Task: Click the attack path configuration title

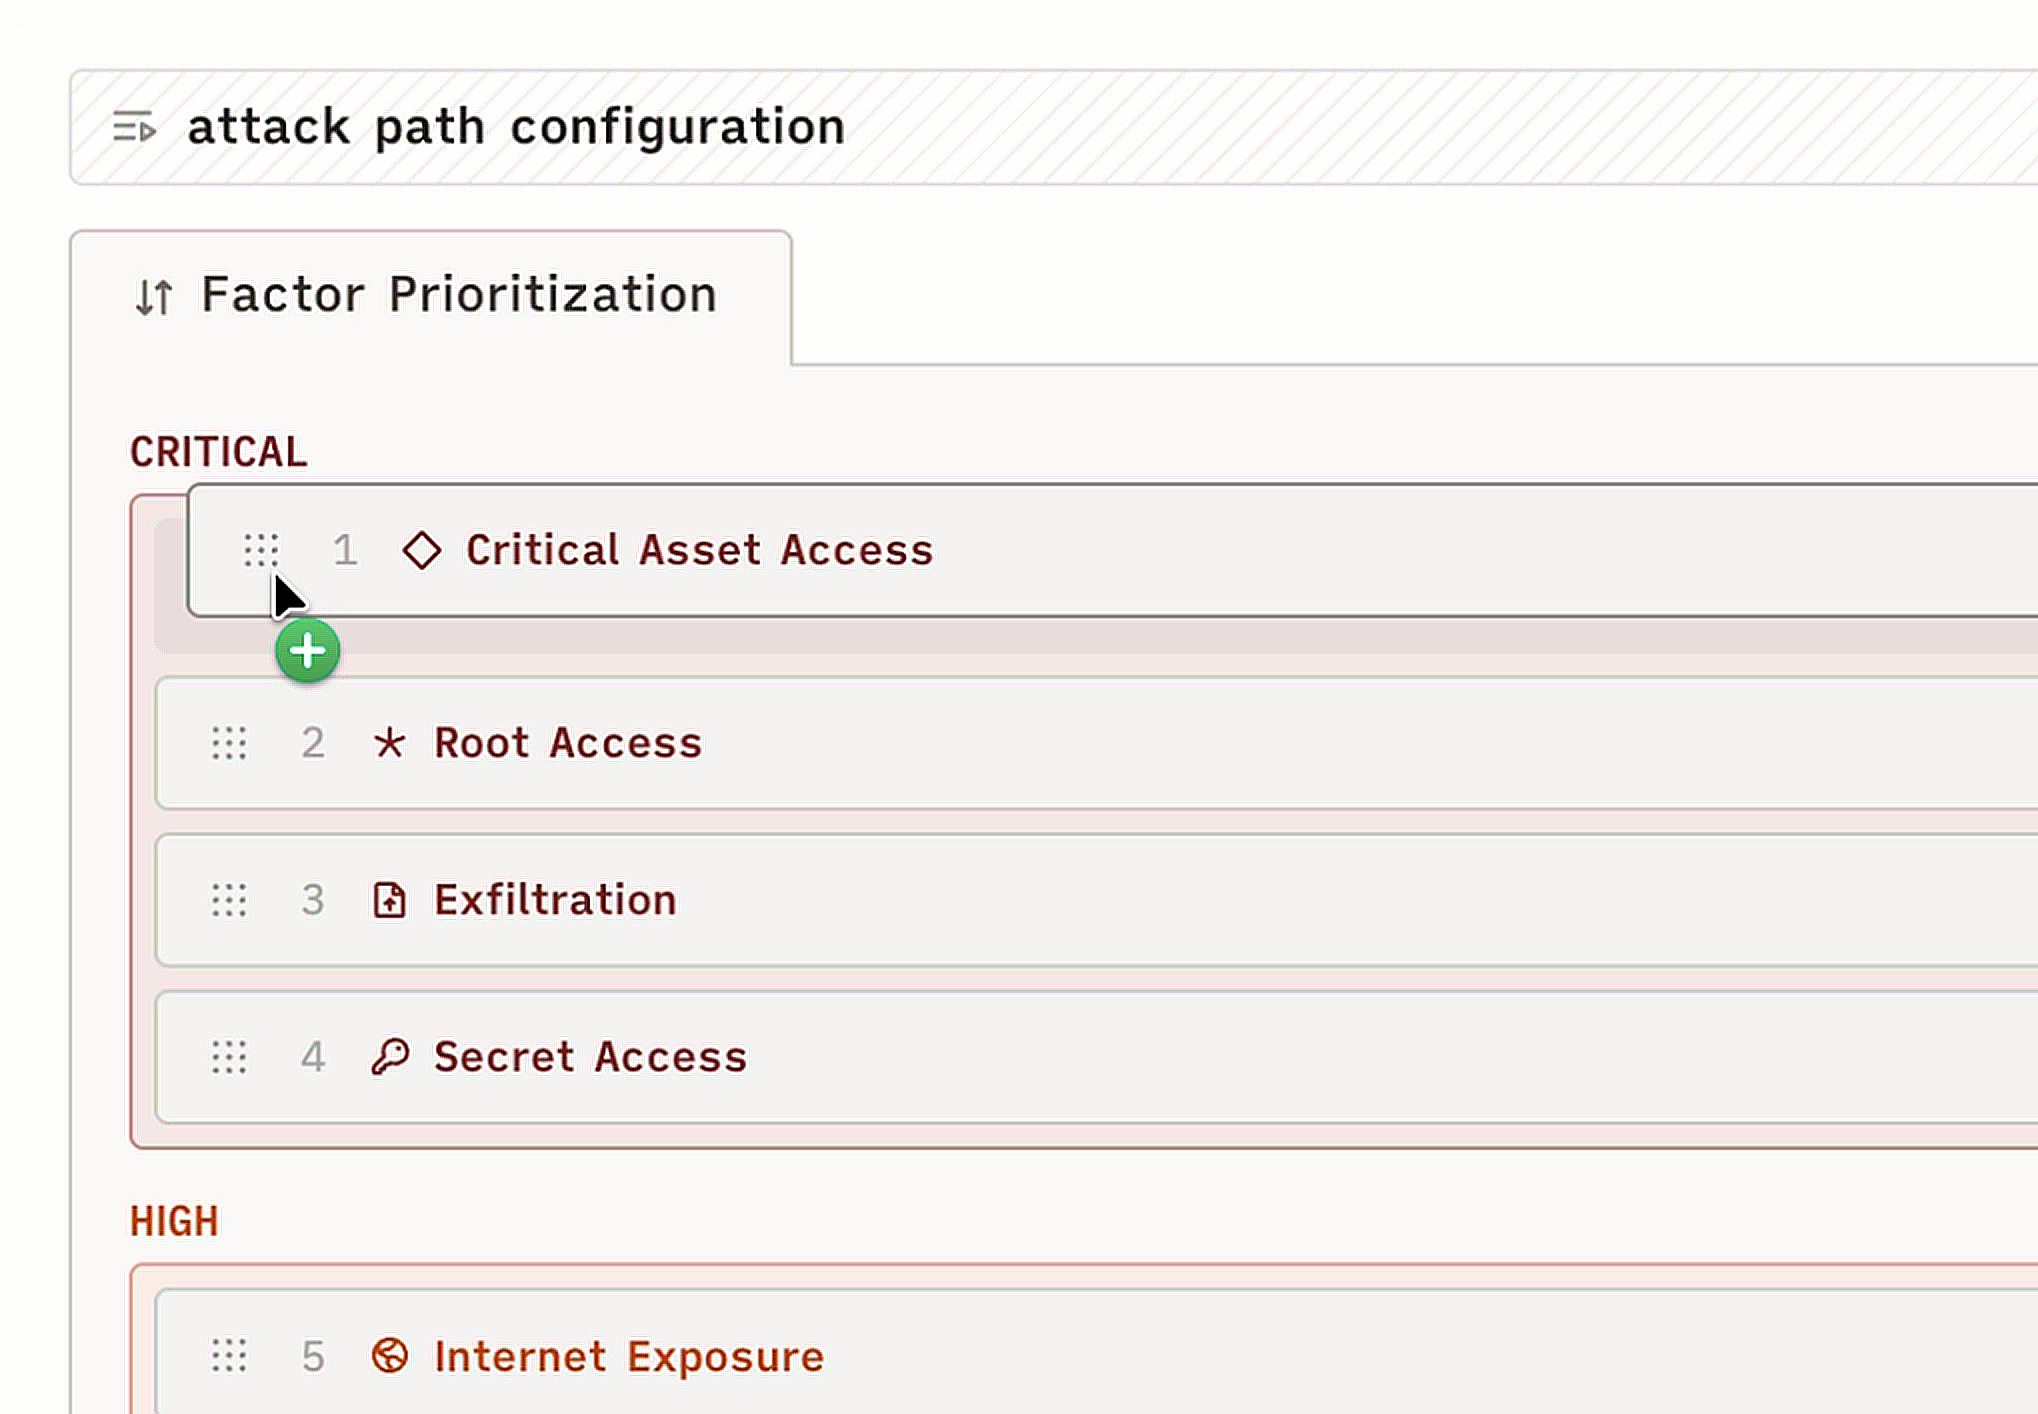Action: coord(516,127)
